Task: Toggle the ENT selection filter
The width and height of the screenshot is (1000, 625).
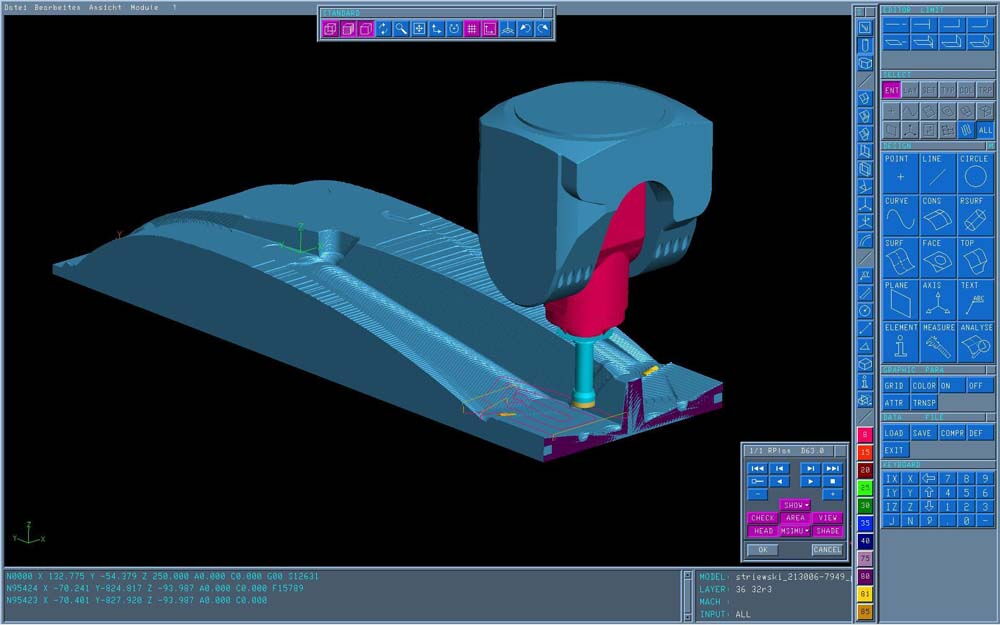Action: click(891, 90)
